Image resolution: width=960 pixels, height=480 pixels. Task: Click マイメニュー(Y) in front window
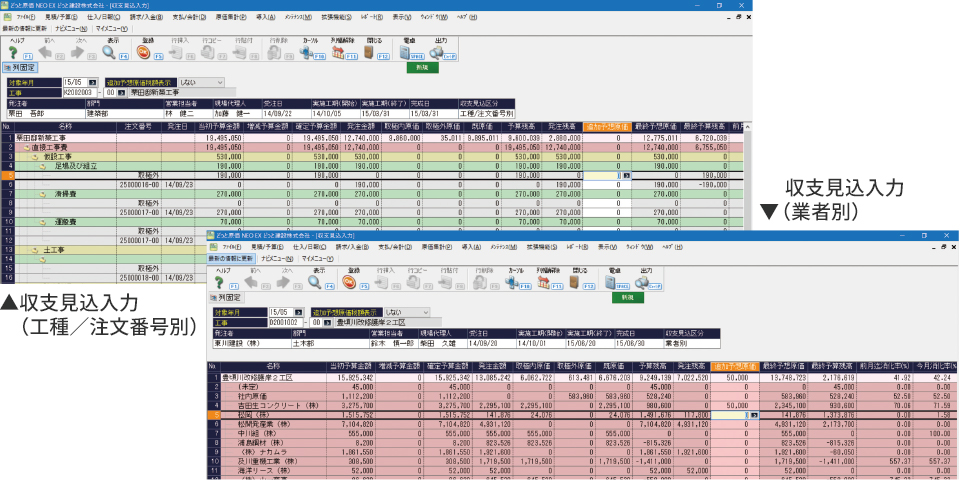(318, 258)
